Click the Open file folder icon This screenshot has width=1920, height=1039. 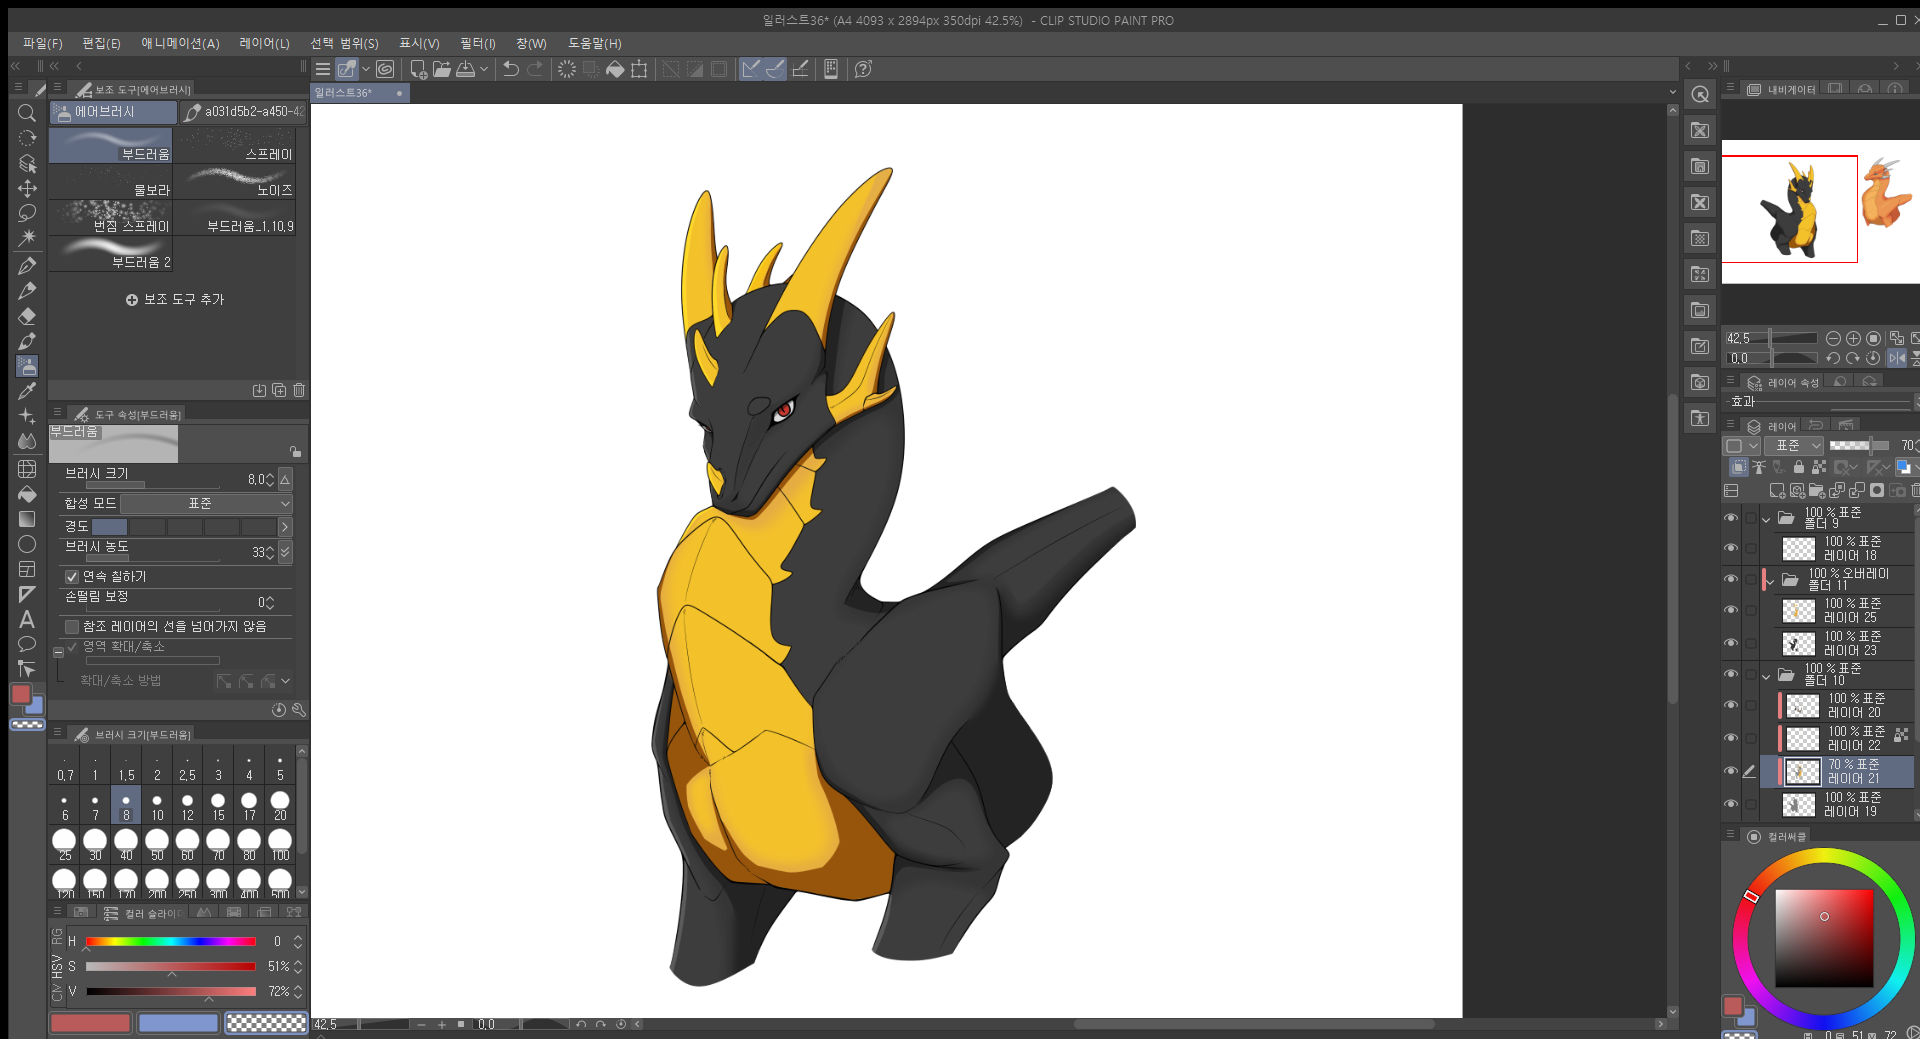coord(441,69)
